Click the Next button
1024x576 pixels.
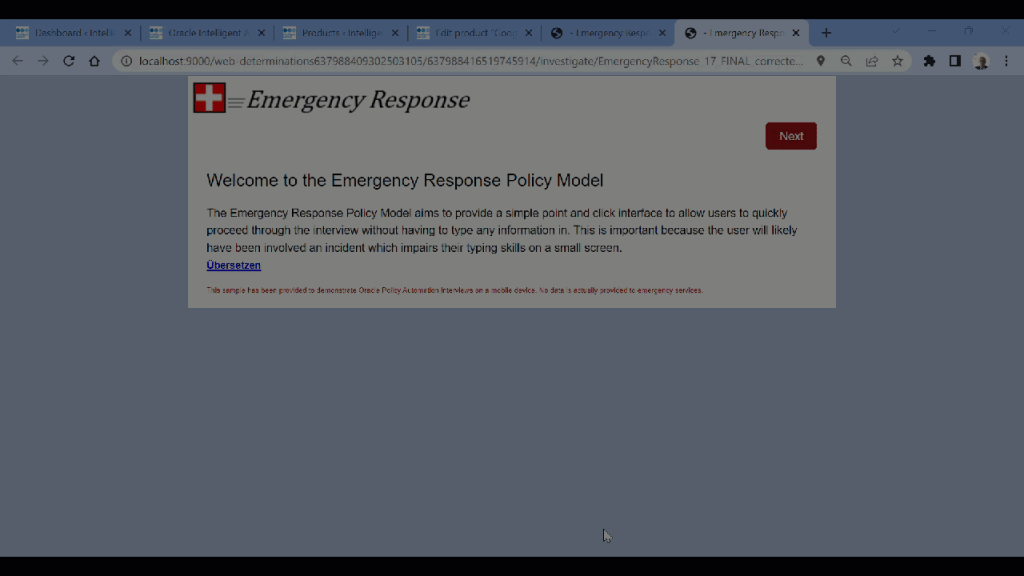[791, 136]
